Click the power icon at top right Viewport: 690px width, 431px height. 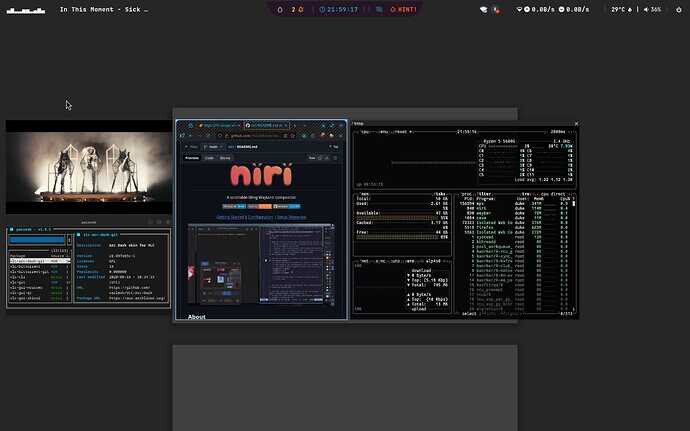pos(677,9)
